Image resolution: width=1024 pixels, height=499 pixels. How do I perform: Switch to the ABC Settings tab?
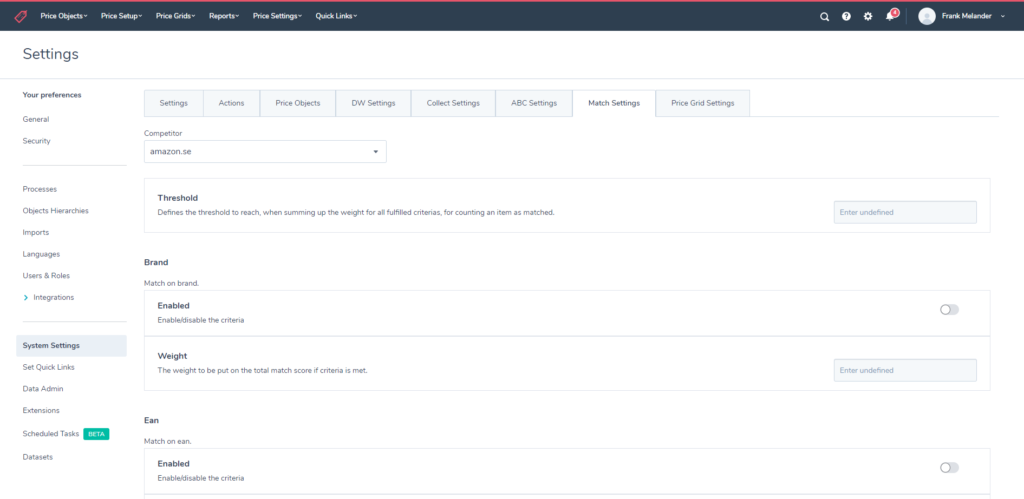pyautogui.click(x=533, y=103)
